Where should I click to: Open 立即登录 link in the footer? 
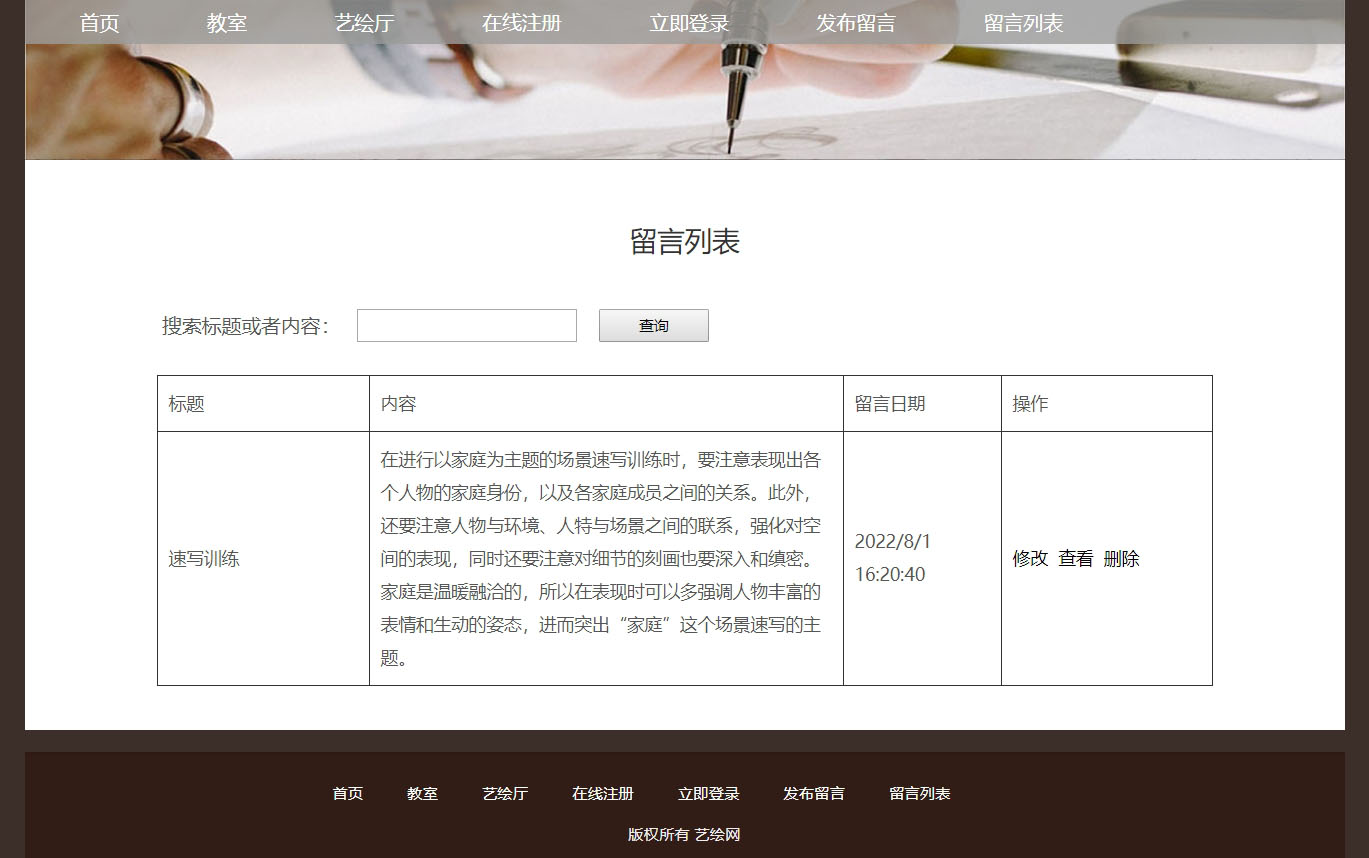[x=709, y=794]
